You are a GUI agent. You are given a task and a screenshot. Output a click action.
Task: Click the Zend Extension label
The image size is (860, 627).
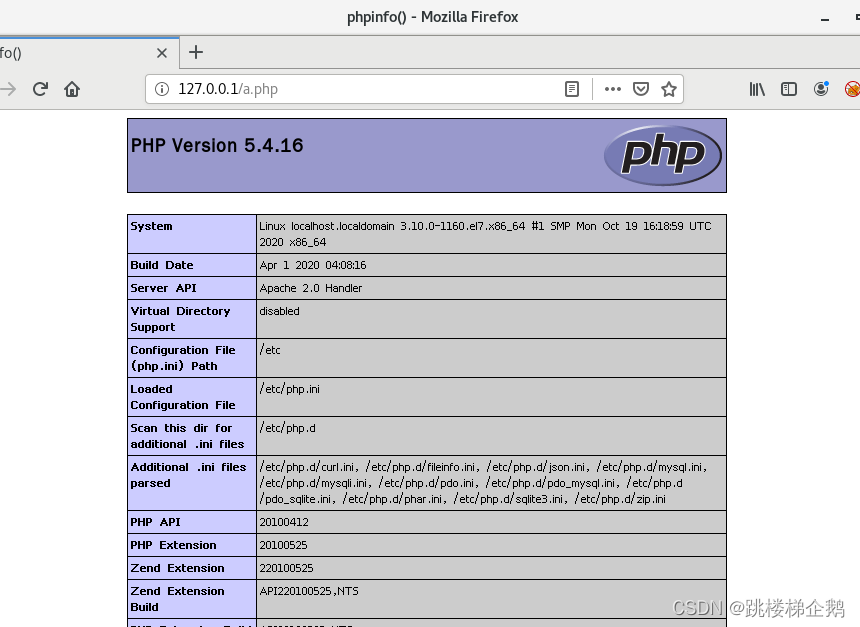(x=177, y=568)
